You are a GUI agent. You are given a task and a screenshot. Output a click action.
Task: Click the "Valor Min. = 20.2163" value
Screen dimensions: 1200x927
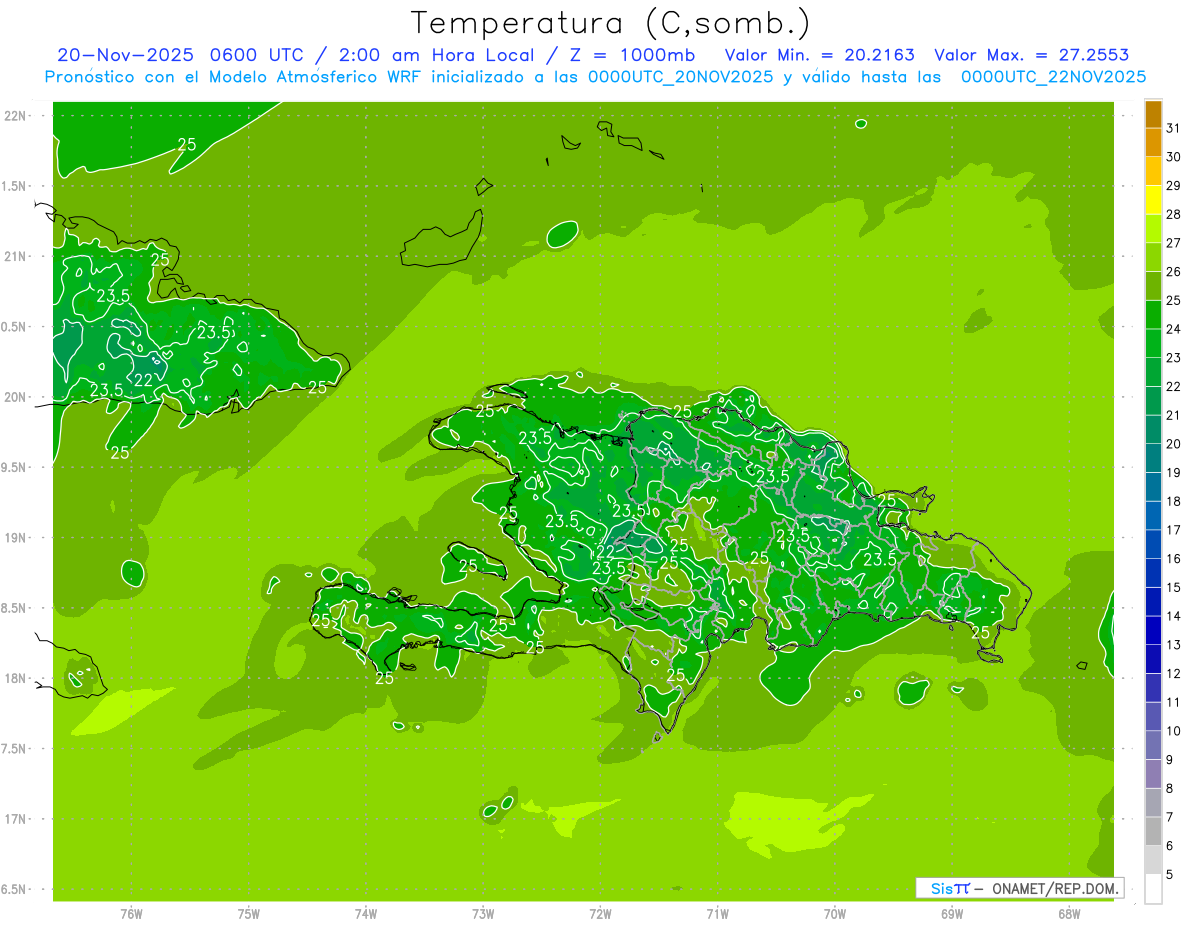(x=819, y=54)
